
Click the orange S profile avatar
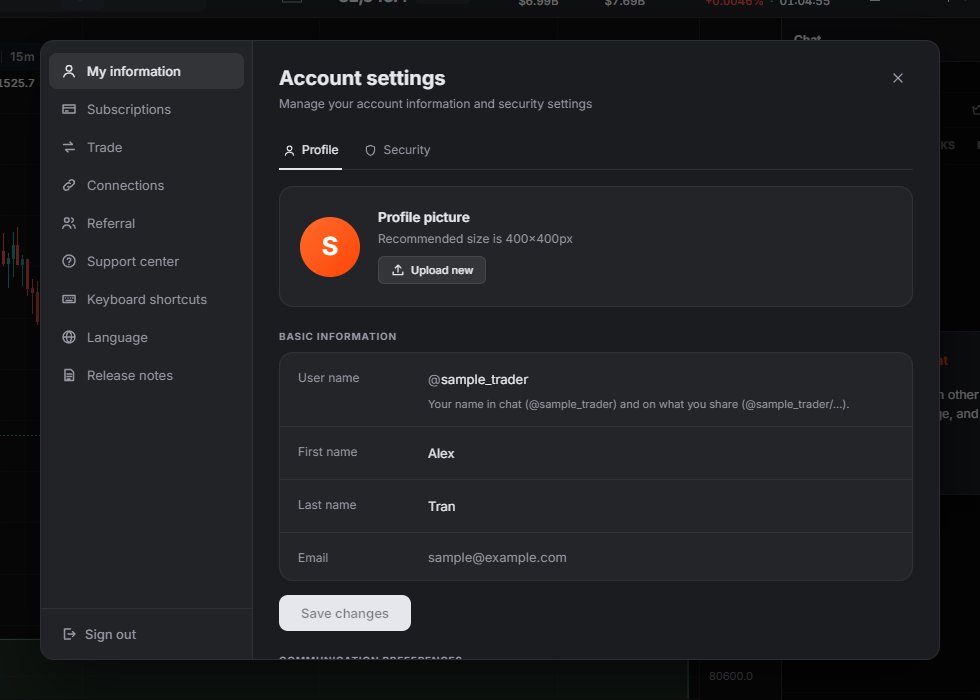click(x=330, y=247)
